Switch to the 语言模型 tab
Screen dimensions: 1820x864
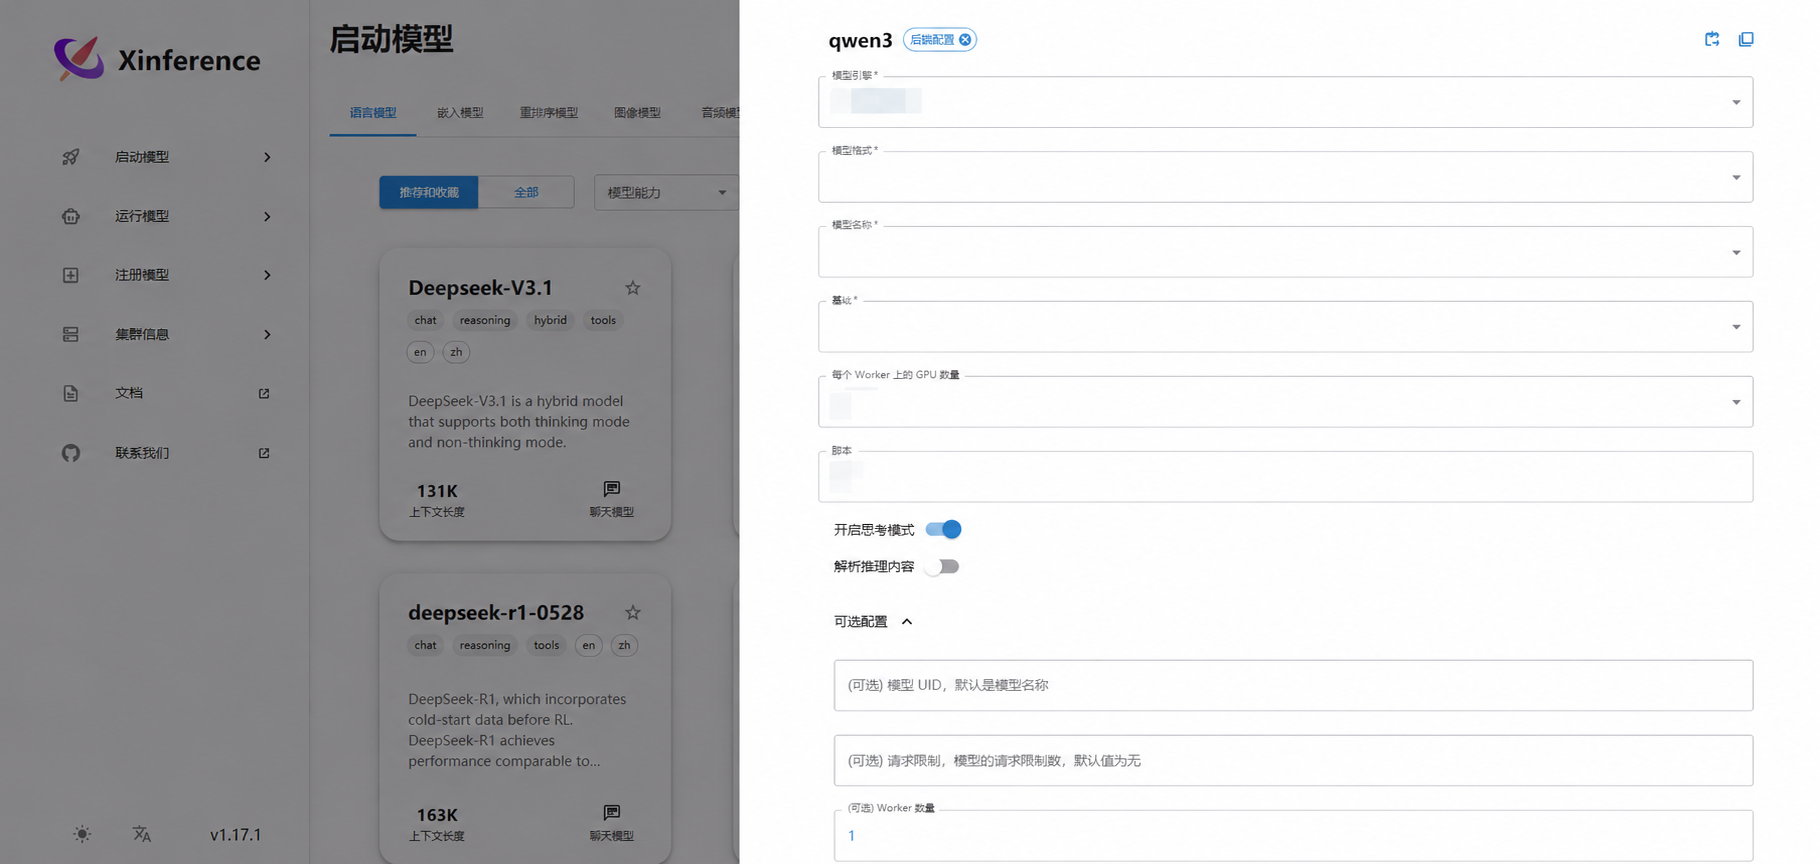tap(373, 113)
